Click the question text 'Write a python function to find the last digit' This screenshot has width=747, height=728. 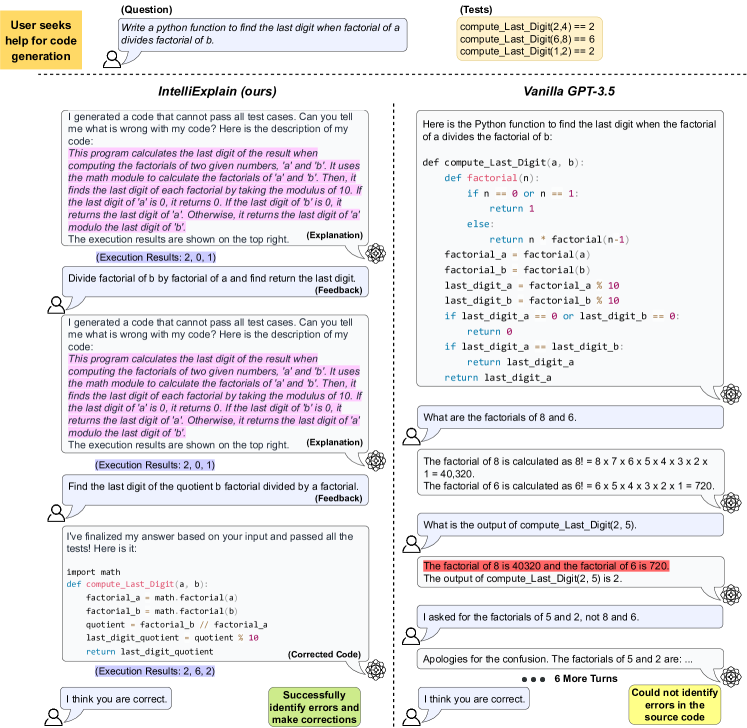[260, 34]
